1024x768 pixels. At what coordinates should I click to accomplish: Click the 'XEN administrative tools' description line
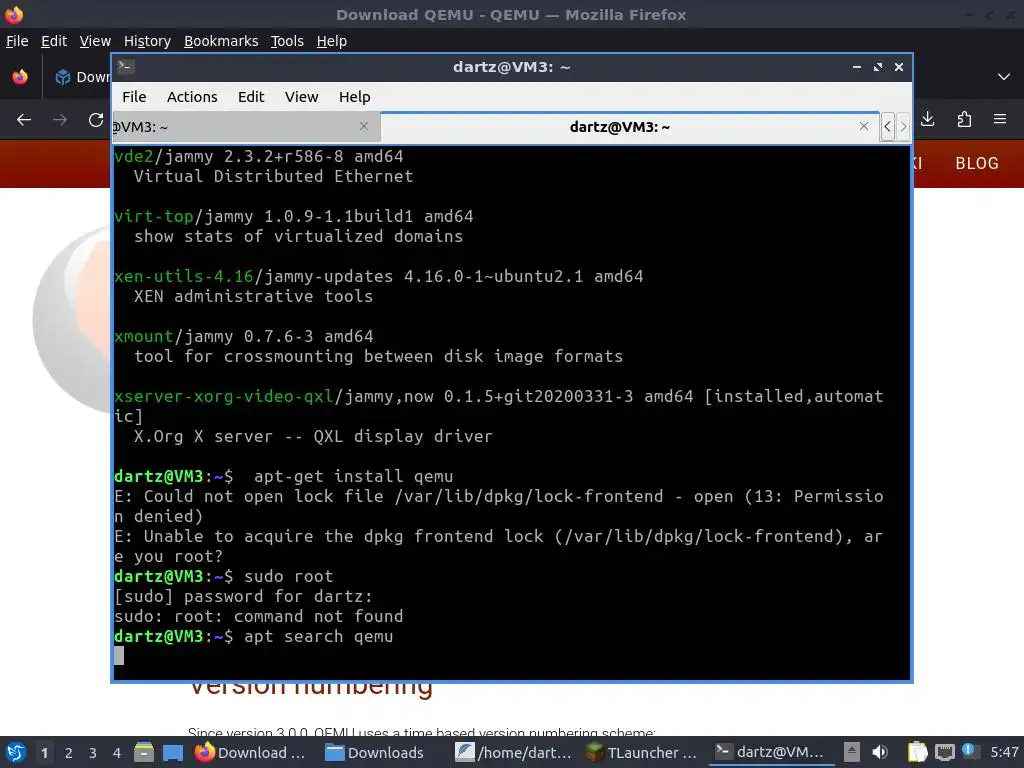pyautogui.click(x=253, y=296)
